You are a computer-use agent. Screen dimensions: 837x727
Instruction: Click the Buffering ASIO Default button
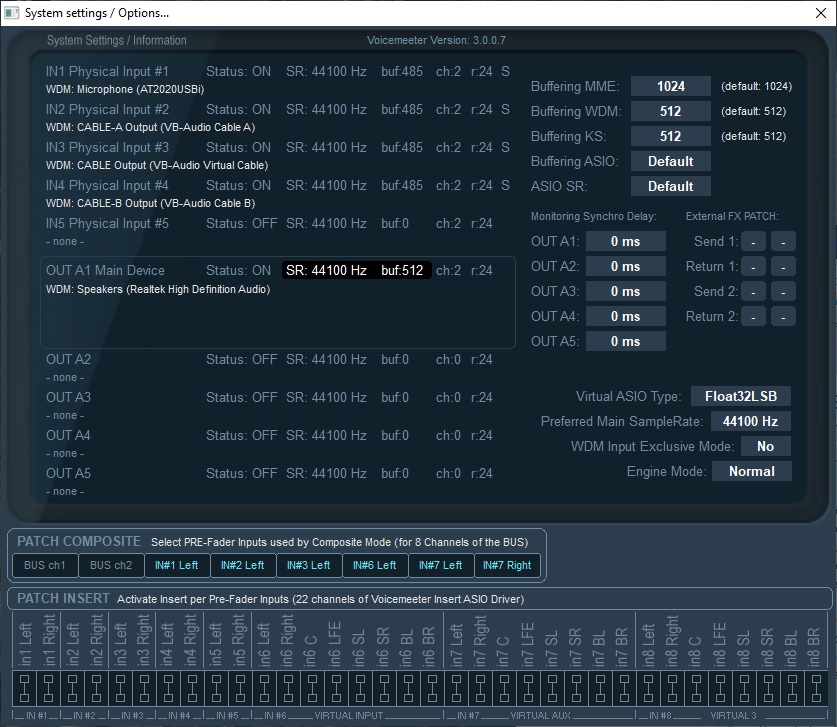point(670,161)
